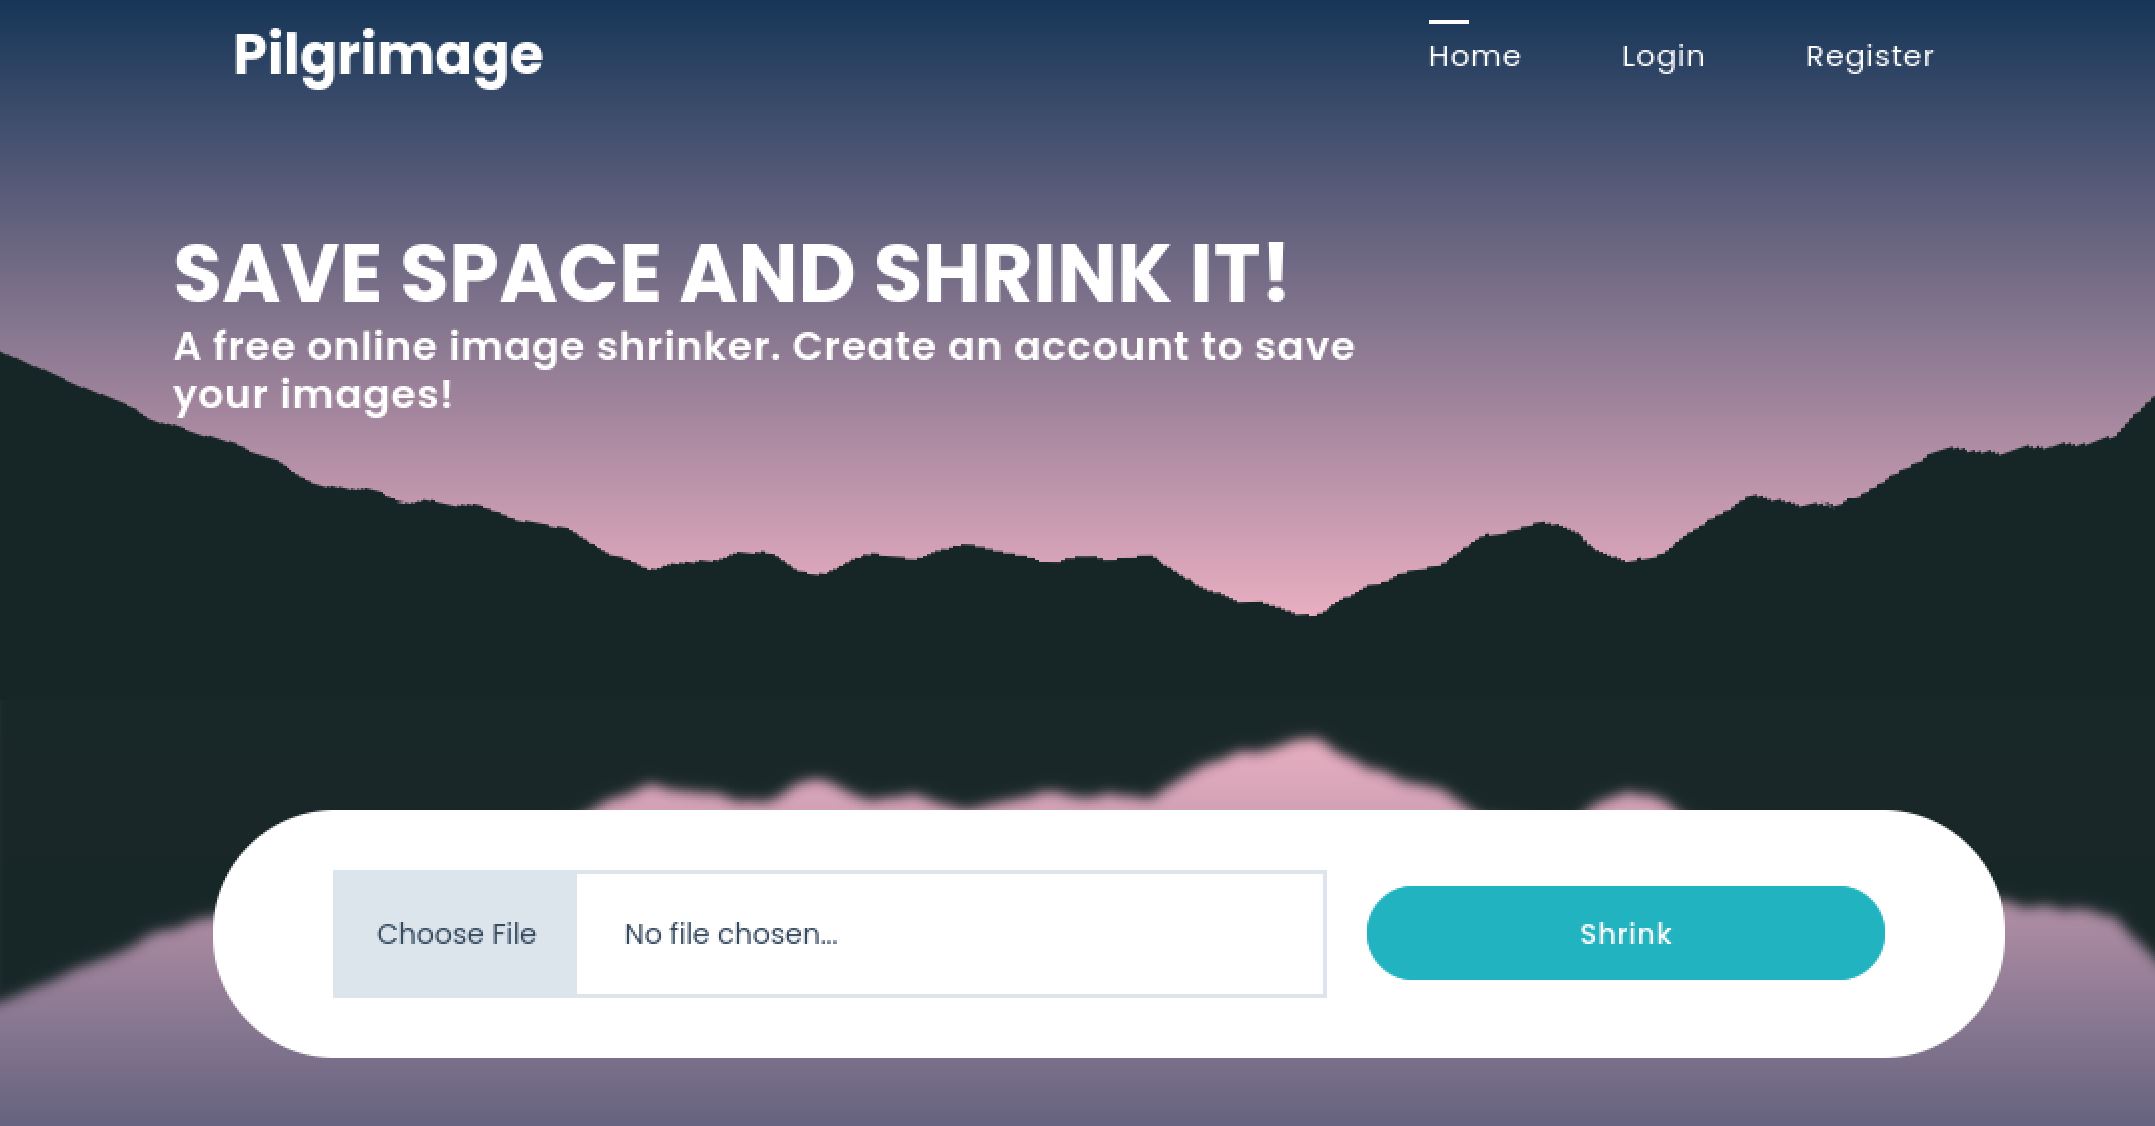Click the 'your images!' subtitle line

tap(313, 395)
